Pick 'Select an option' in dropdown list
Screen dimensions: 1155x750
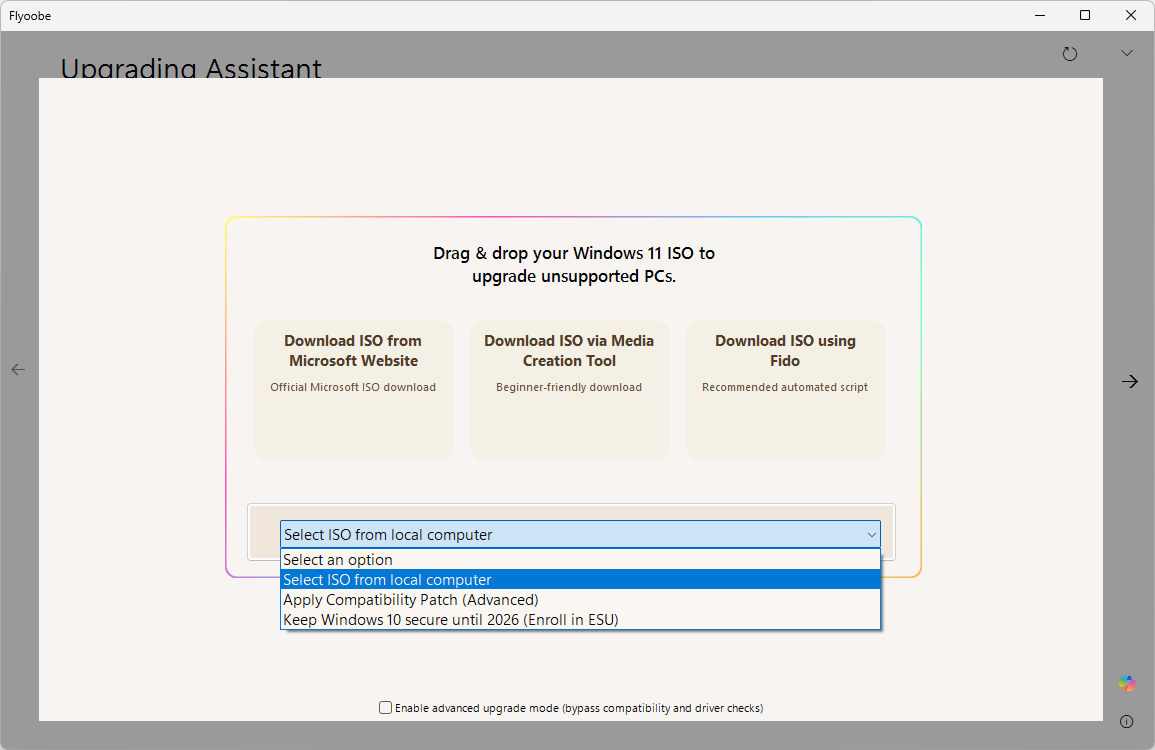tap(580, 560)
